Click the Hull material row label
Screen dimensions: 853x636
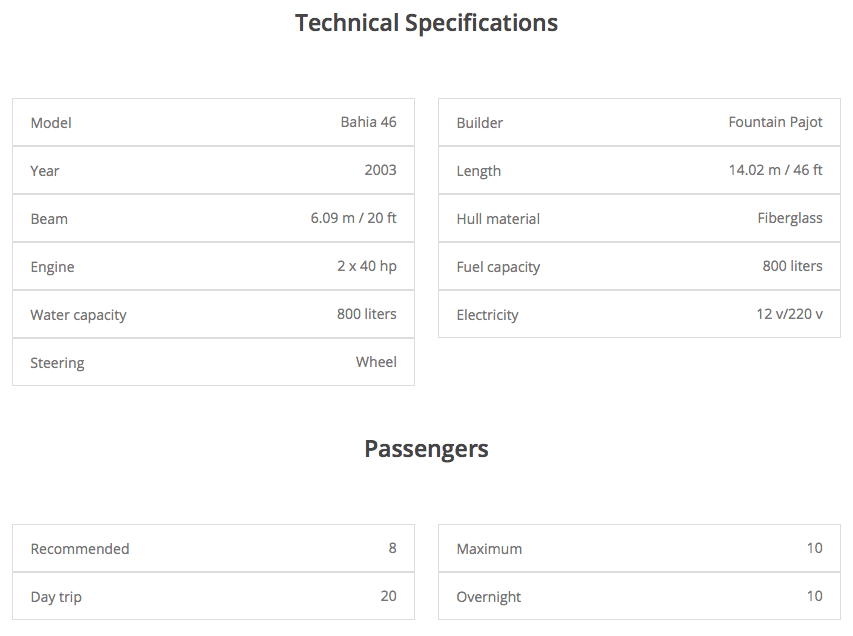pyautogui.click(x=498, y=219)
